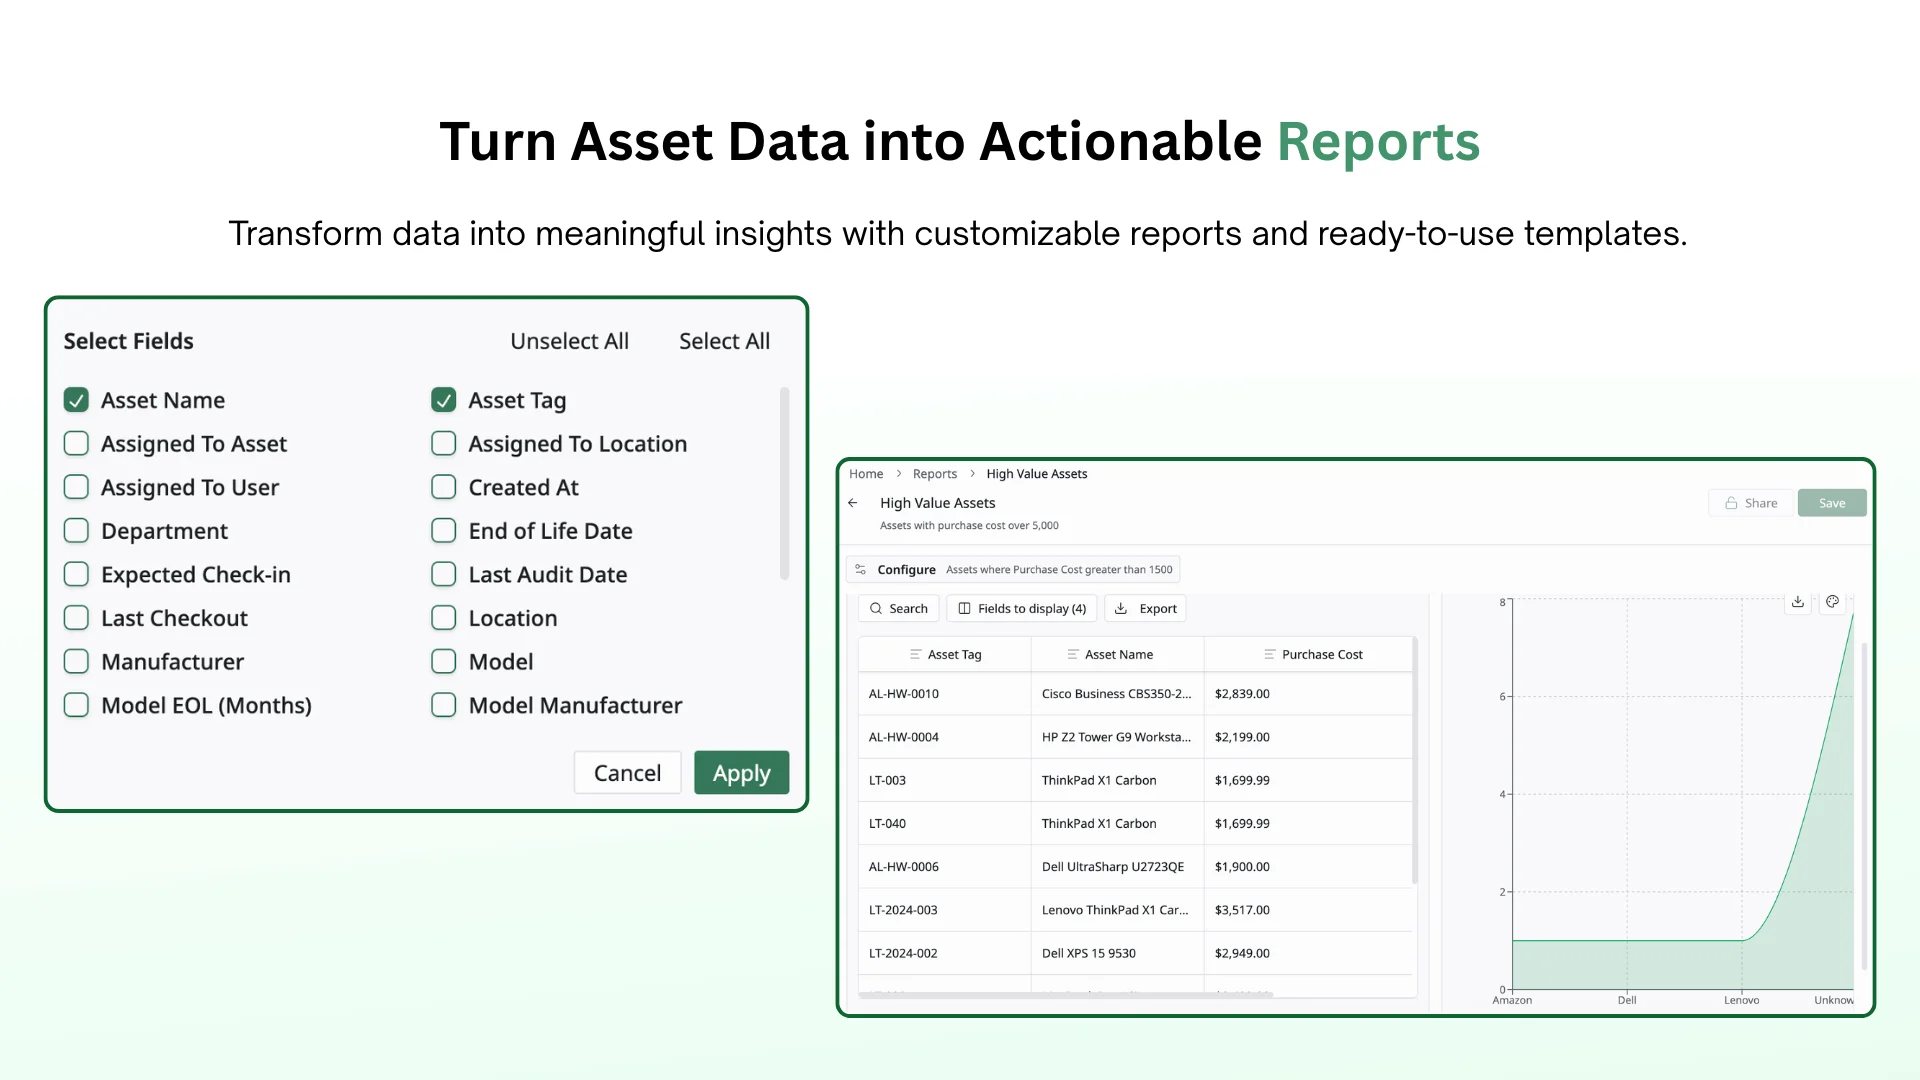
Task: Select the Manufacturer checkbox
Action: coord(76,662)
